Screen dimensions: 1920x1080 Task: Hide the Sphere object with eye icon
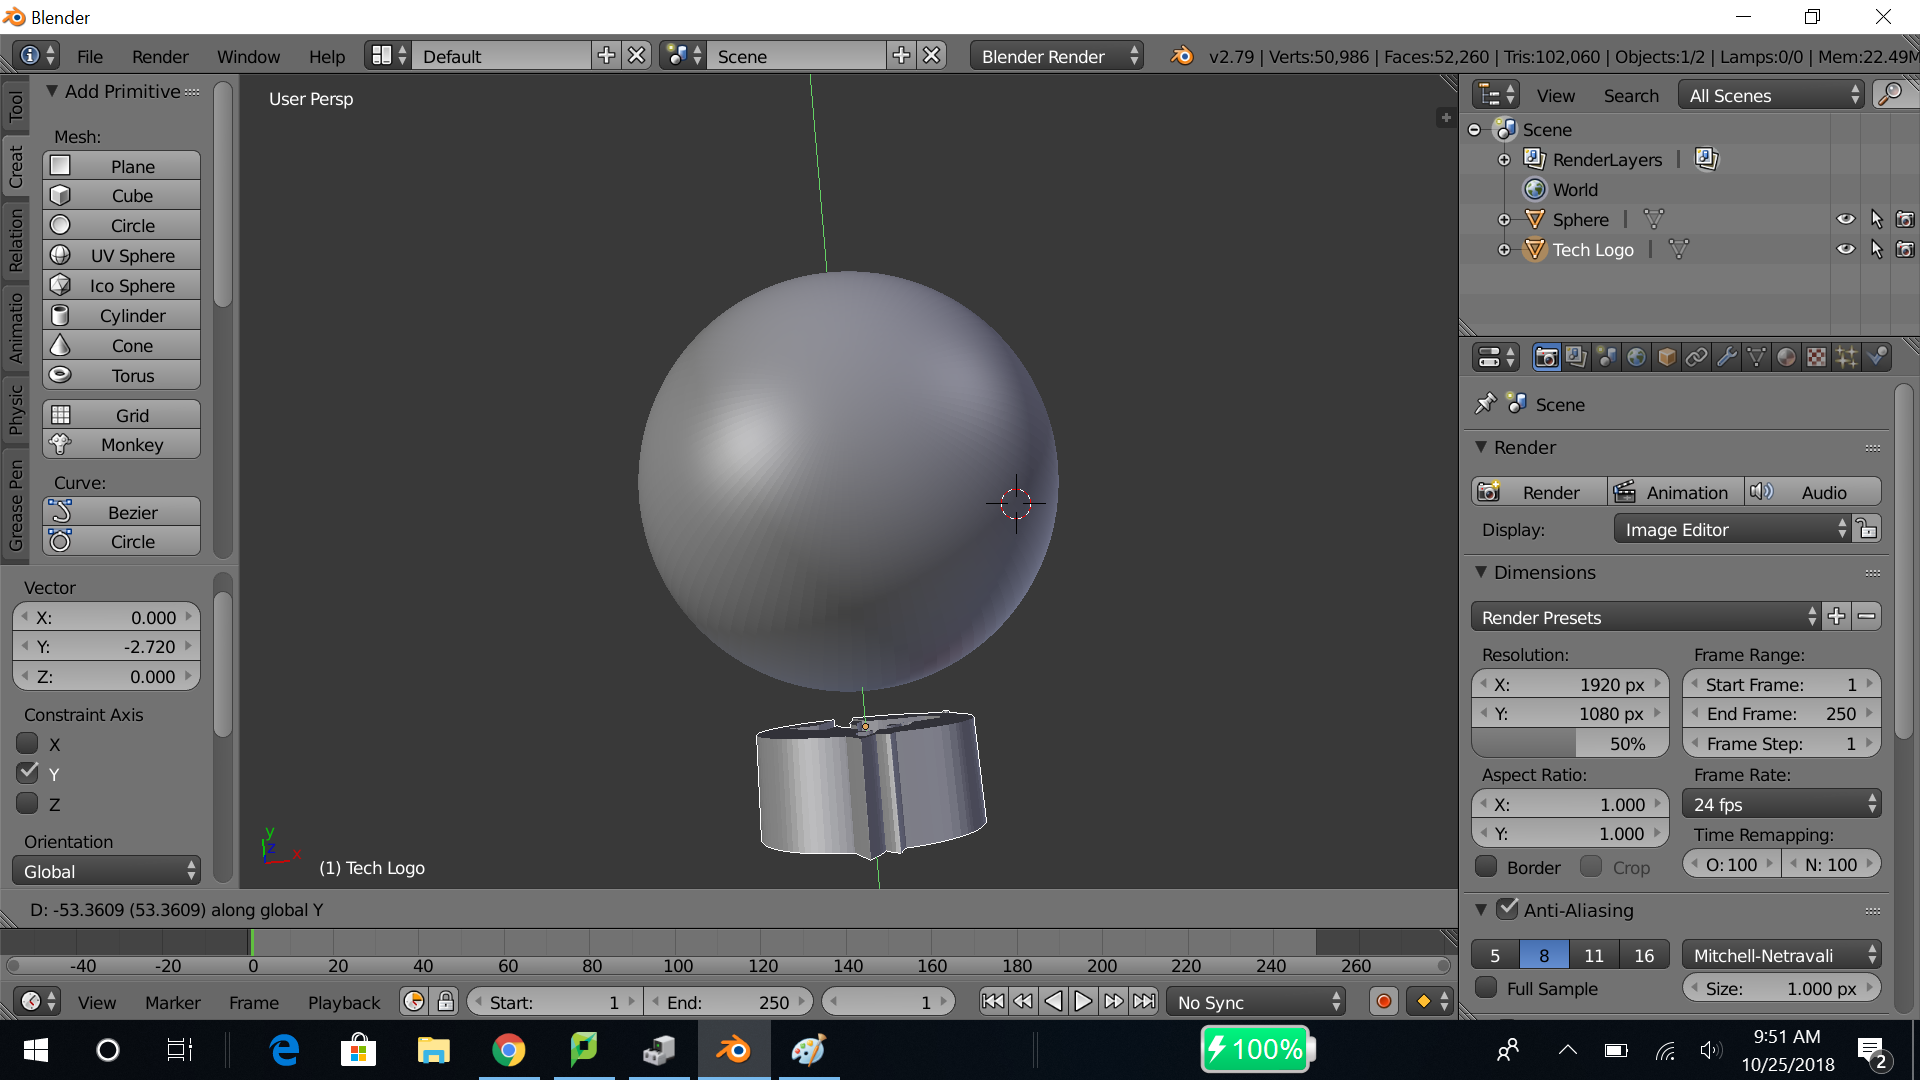1845,219
